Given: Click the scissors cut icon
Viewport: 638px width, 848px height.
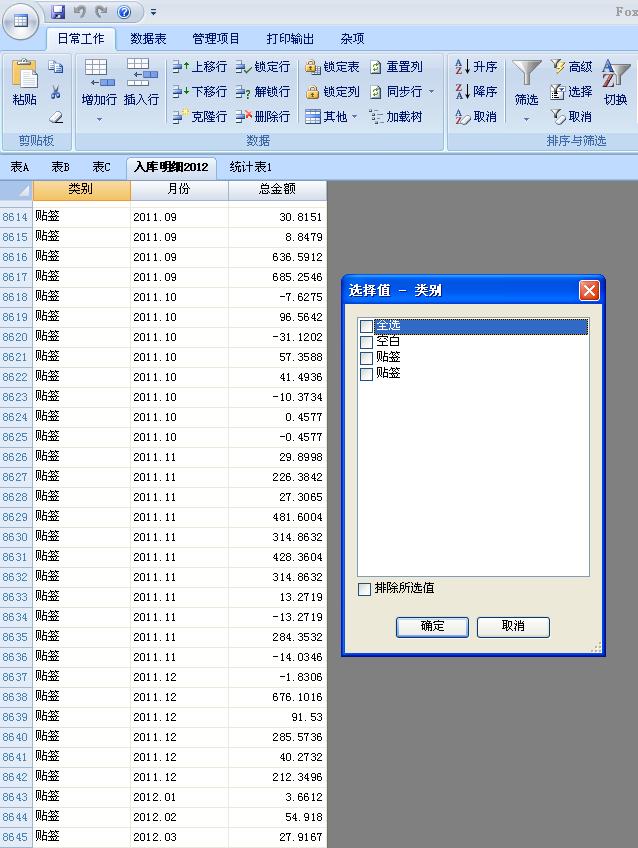Looking at the screenshot, I should [56, 92].
